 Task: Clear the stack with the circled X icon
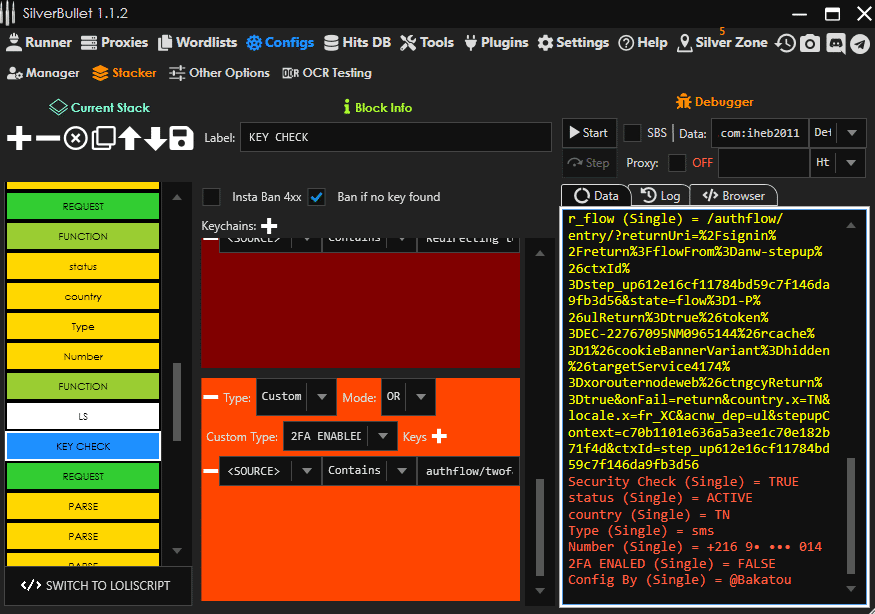pyautogui.click(x=75, y=138)
